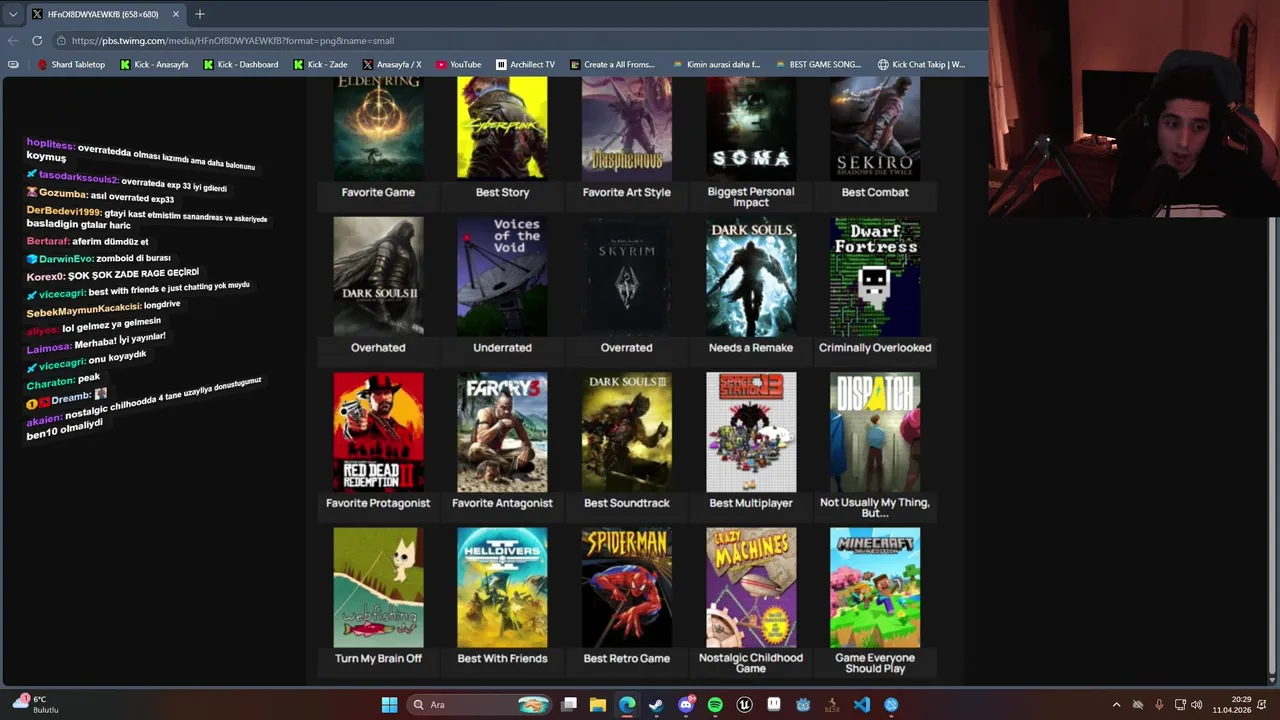Select the HFnOf8DWYAEWKfB image tab
This screenshot has height=720, width=1280.
(x=105, y=14)
